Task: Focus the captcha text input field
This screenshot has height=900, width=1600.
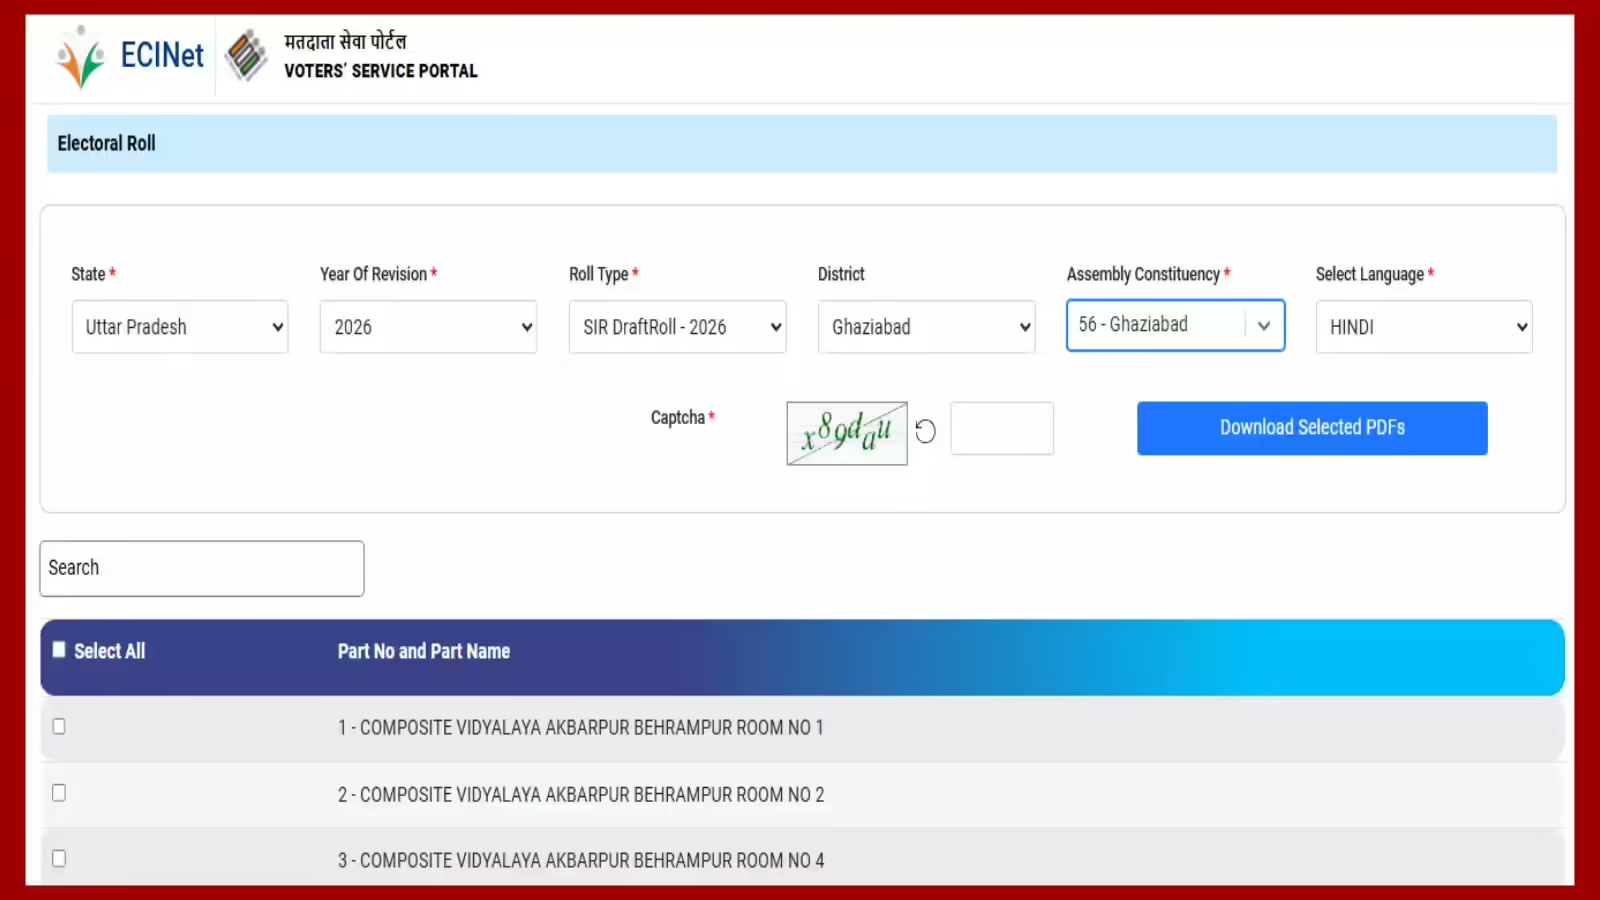Action: click(1002, 429)
